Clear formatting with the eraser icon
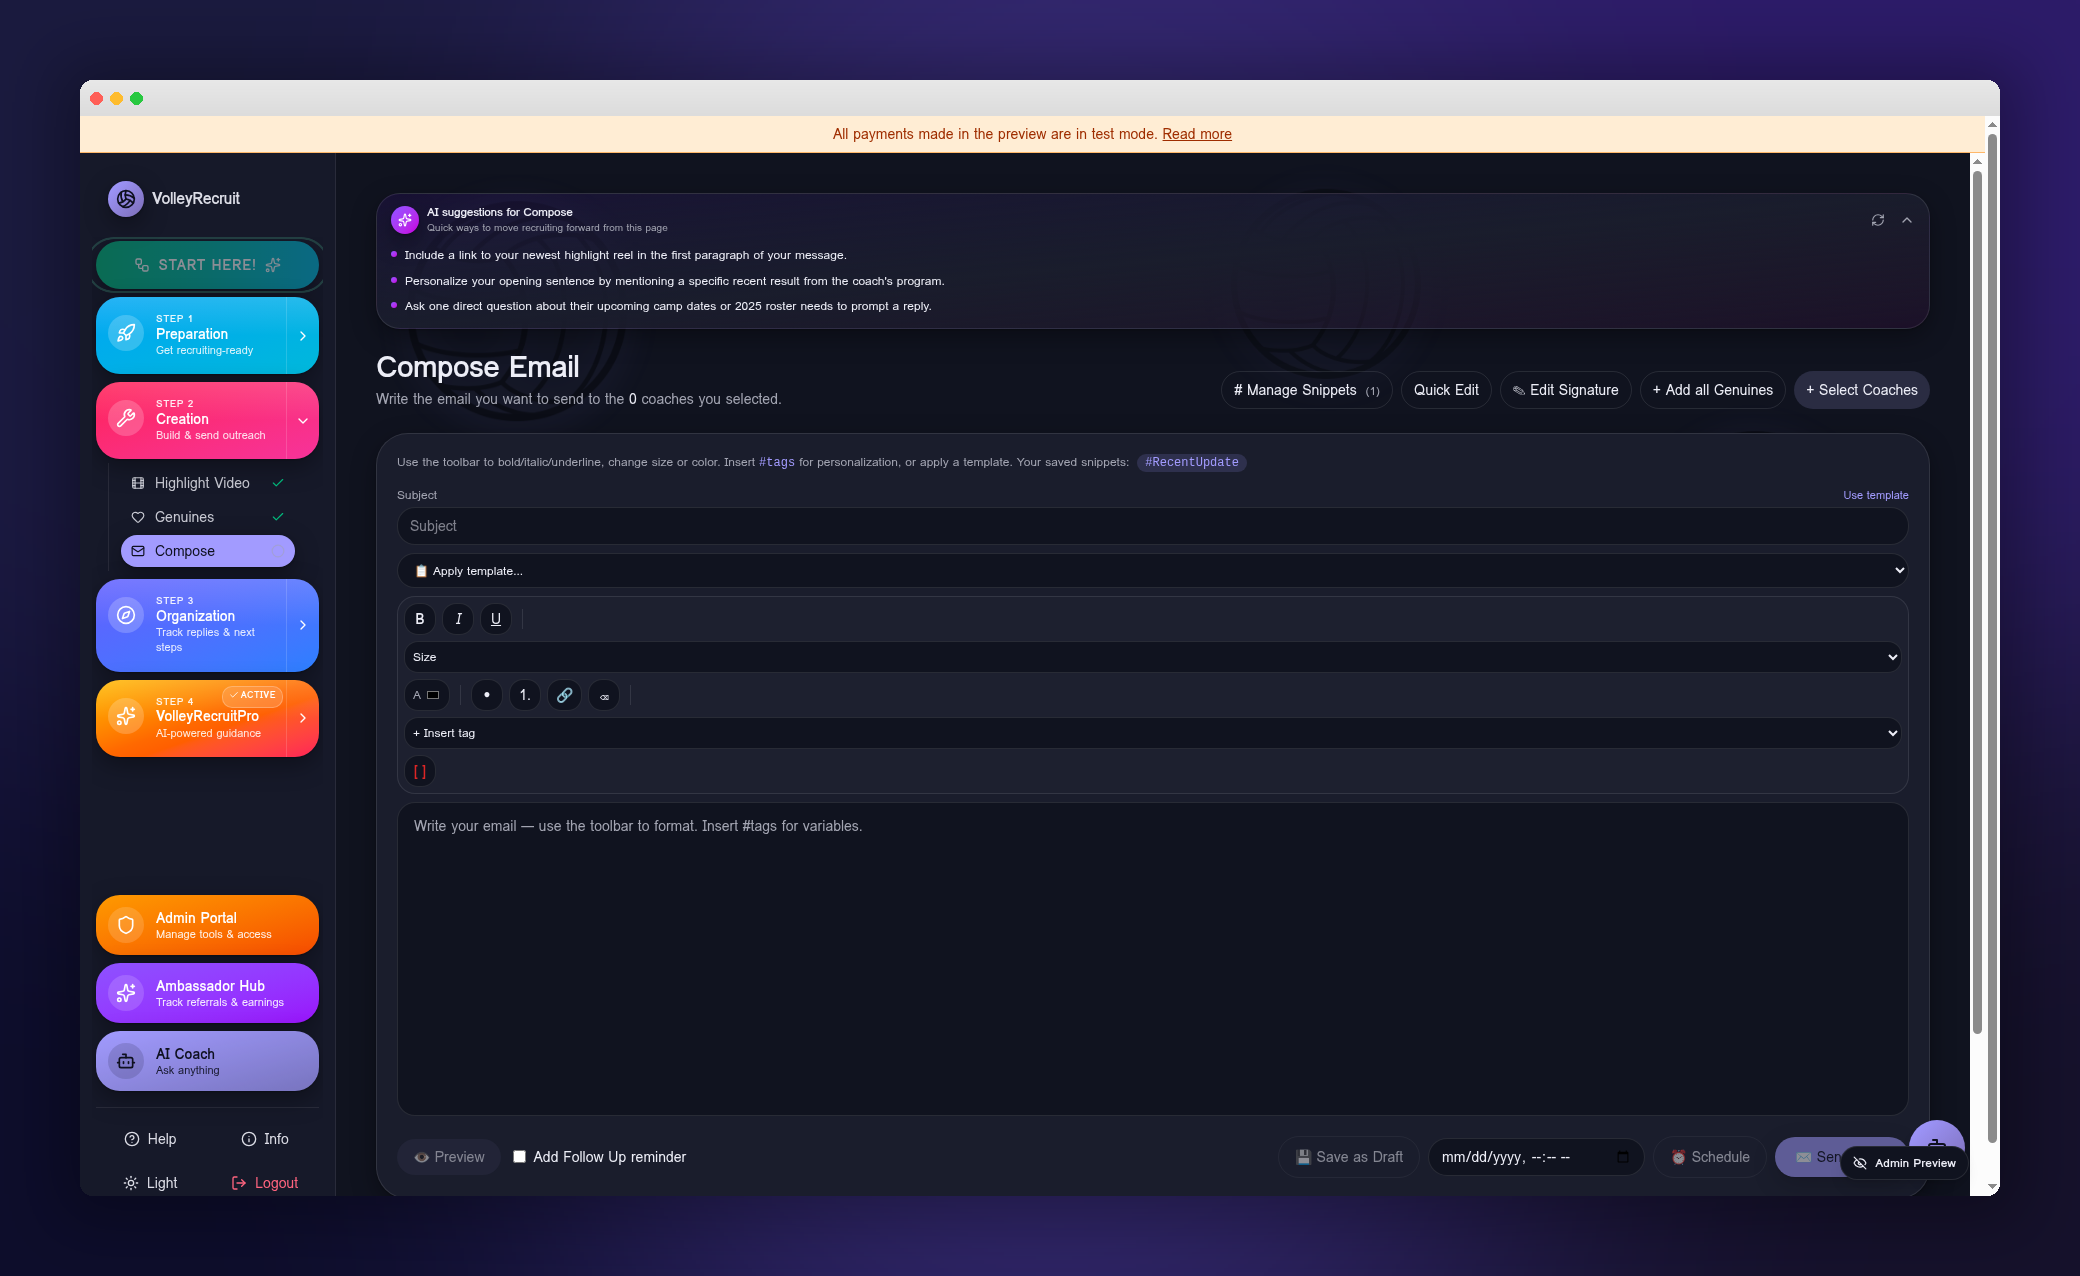The width and height of the screenshot is (2080, 1276). click(x=604, y=695)
